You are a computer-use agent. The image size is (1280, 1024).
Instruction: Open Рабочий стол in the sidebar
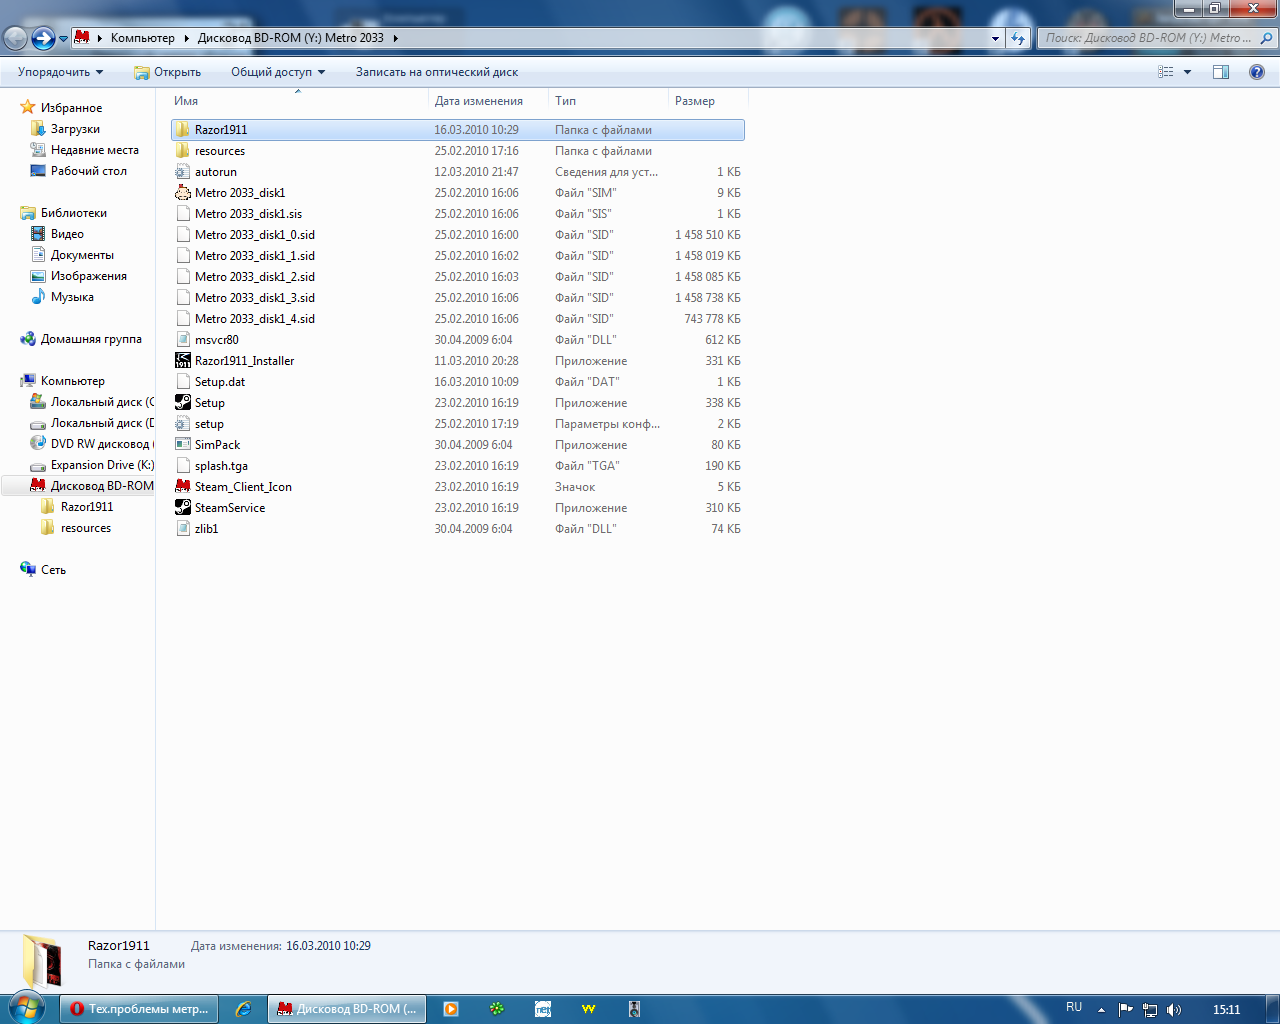88,171
